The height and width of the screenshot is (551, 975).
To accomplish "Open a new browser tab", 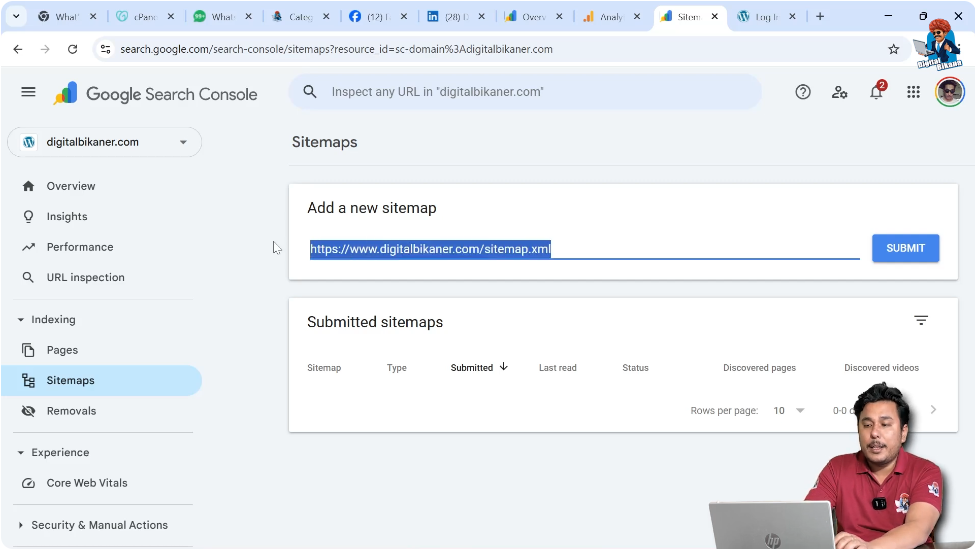I will [x=820, y=17].
